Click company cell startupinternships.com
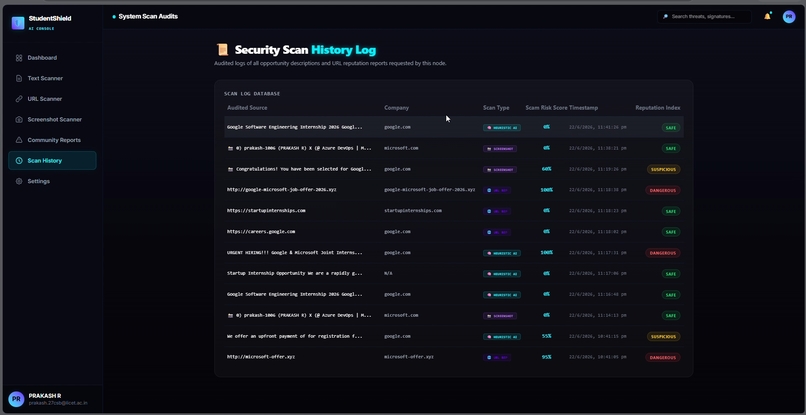The width and height of the screenshot is (806, 415). [x=413, y=211]
